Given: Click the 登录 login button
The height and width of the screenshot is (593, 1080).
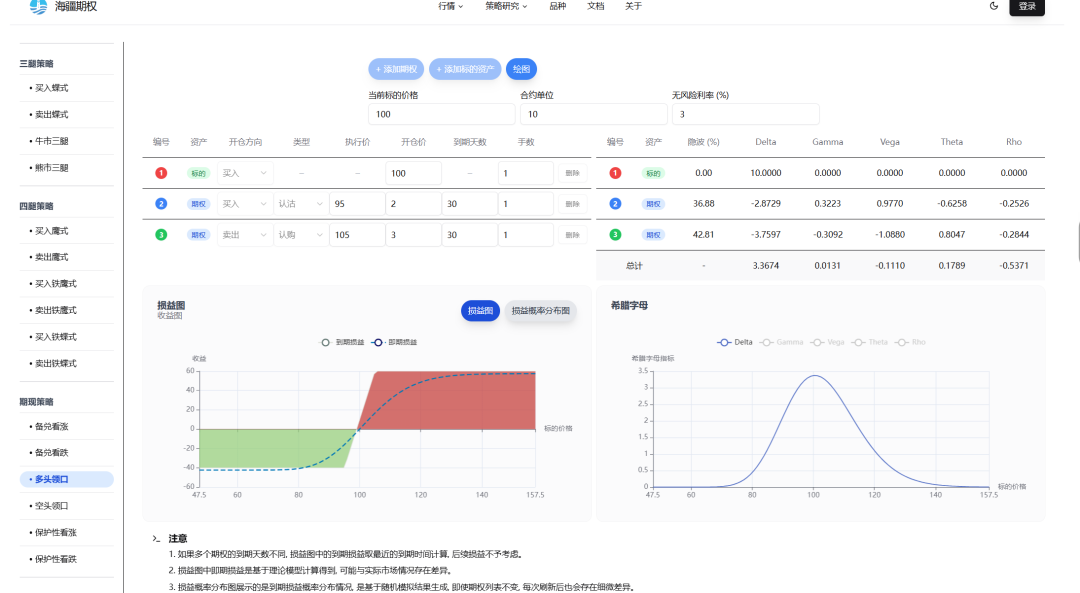Looking at the screenshot, I should pos(1026,7).
